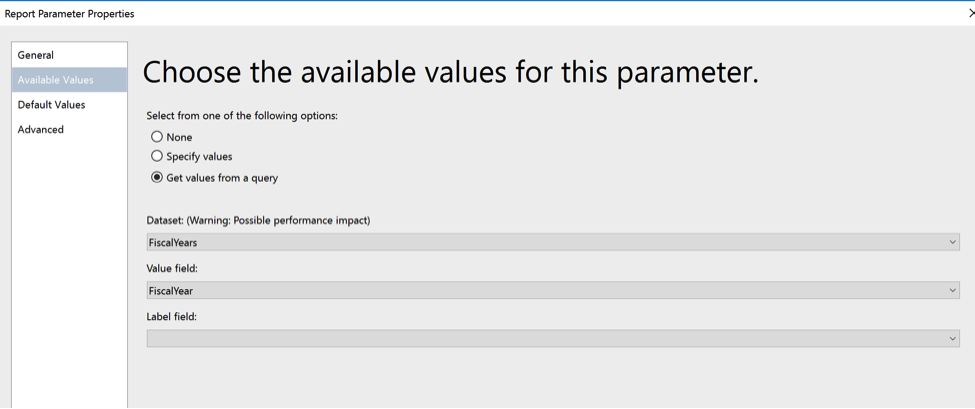The height and width of the screenshot is (409, 975).
Task: Click the Report Parameter Properties title bar text
Action: tap(69, 13)
